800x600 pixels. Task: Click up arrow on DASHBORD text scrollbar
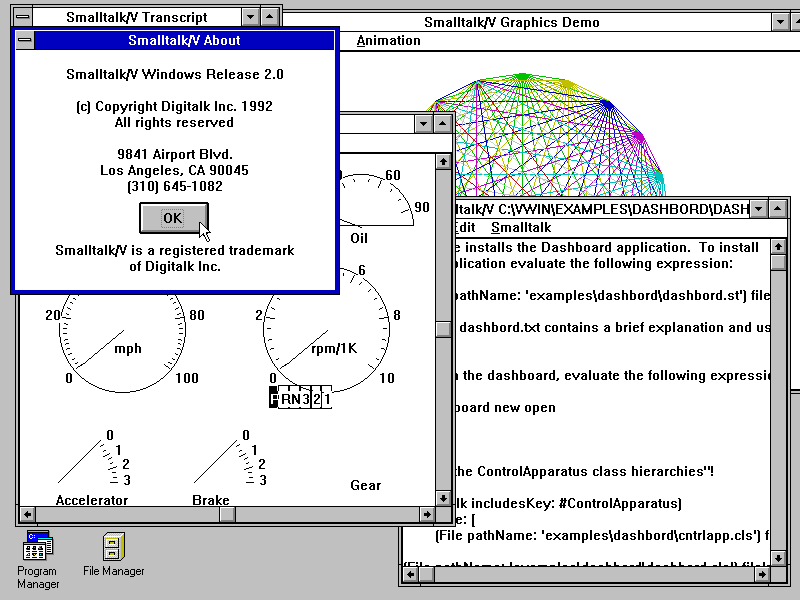pyautogui.click(x=778, y=247)
